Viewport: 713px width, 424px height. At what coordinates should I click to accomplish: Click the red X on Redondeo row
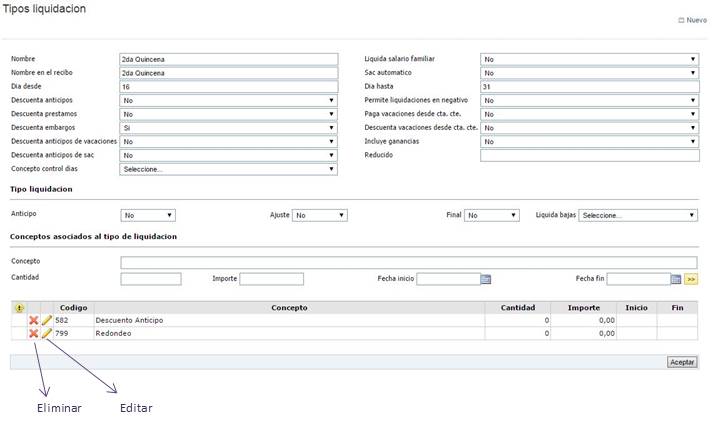pyautogui.click(x=33, y=333)
